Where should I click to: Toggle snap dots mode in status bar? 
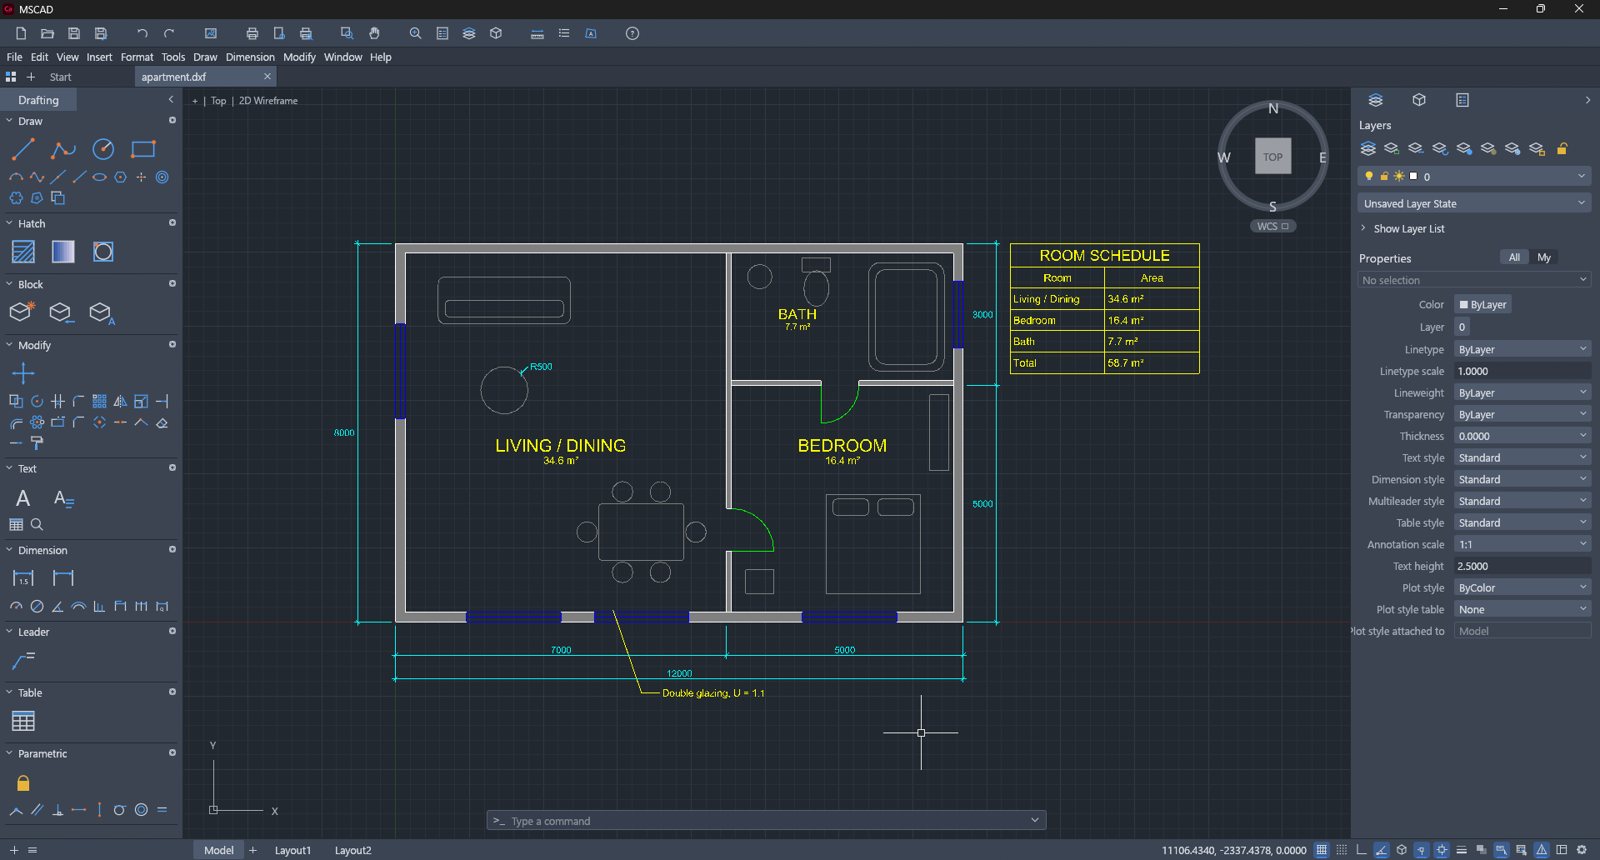point(1341,850)
